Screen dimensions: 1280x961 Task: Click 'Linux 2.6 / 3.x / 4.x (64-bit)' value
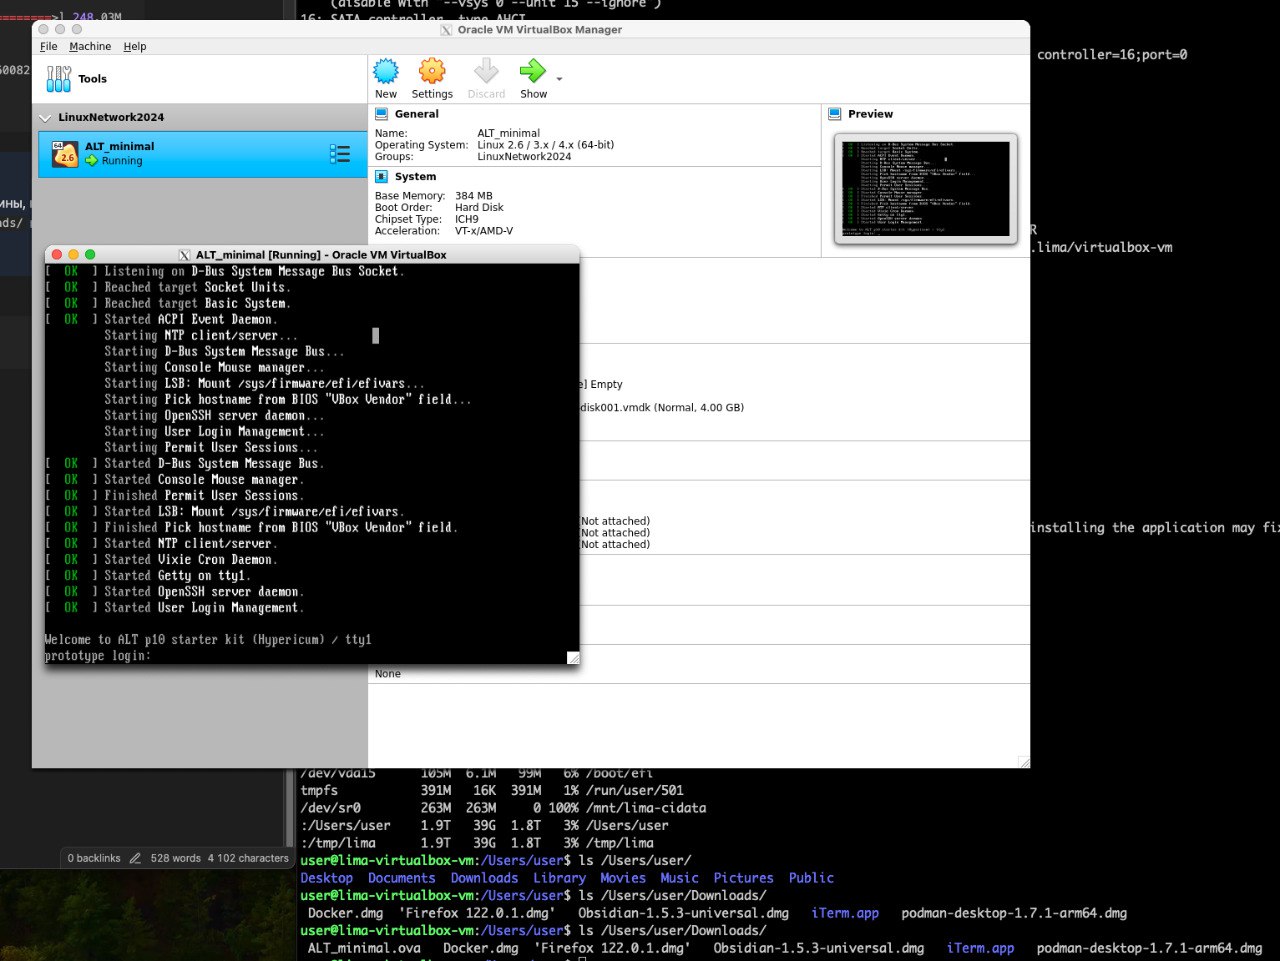546,145
